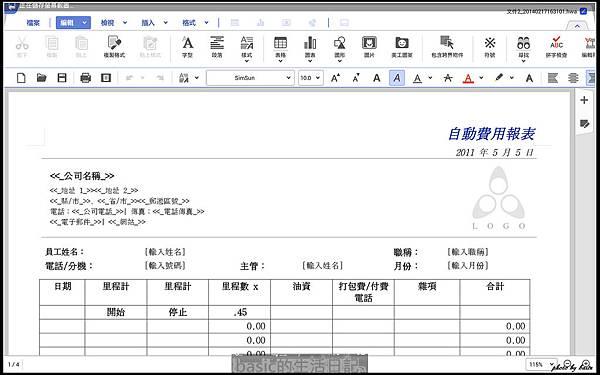The height and width of the screenshot is (375, 600).
Task: Click the printer icon
Action: (x=86, y=78)
